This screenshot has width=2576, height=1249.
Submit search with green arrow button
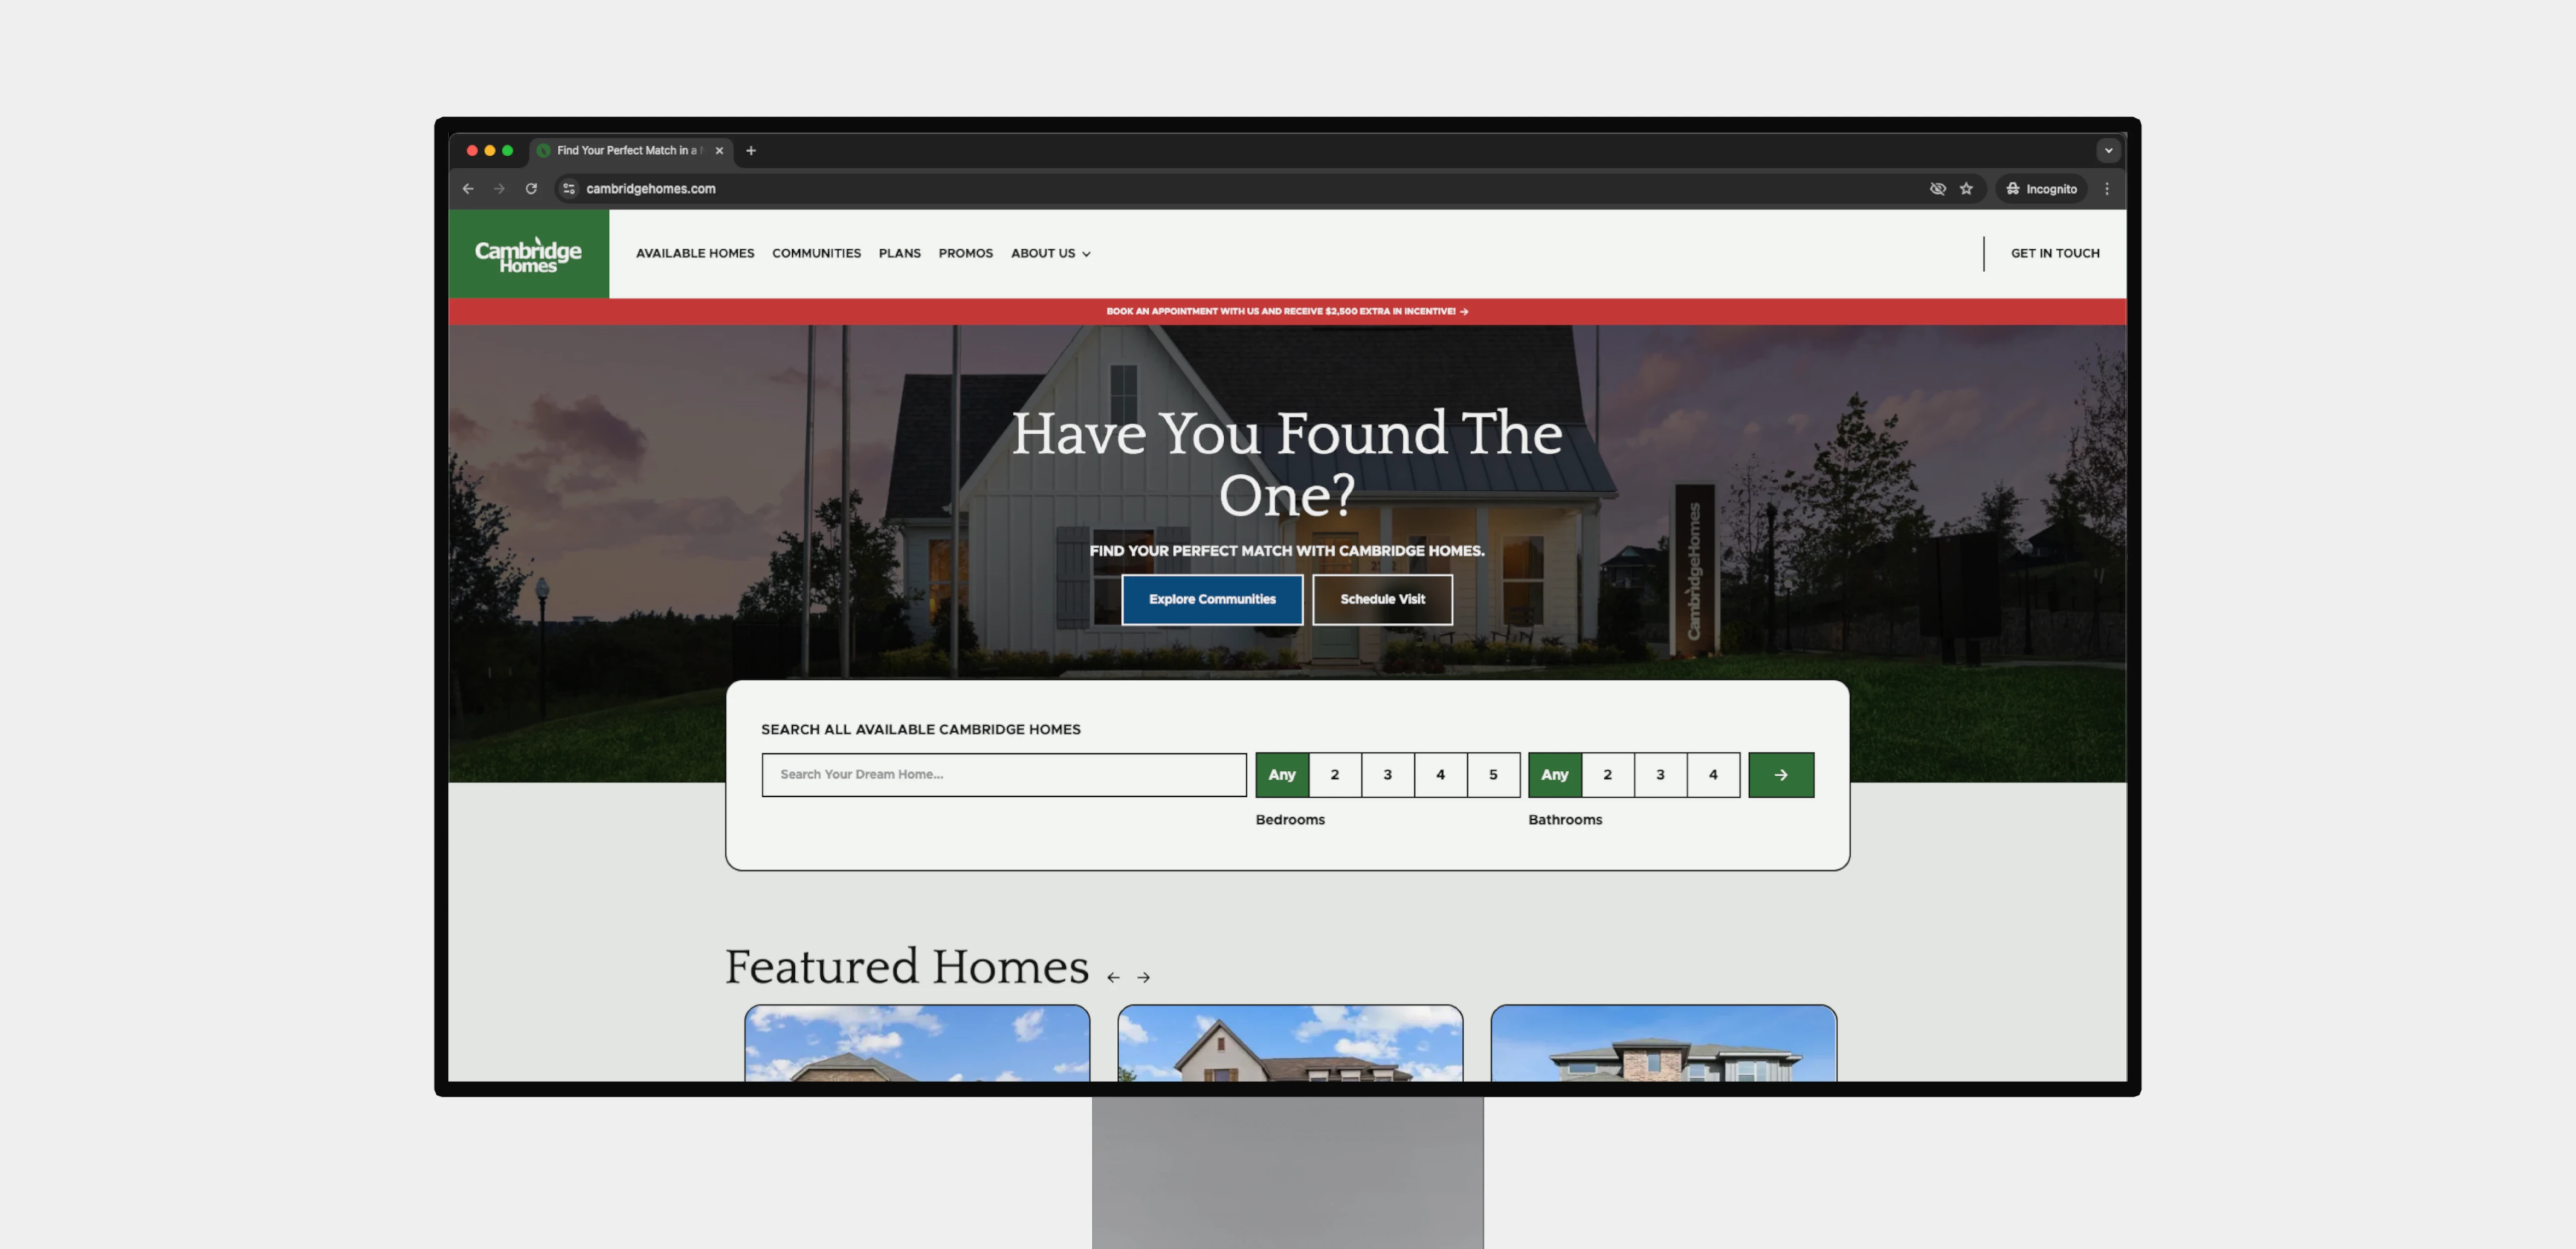[1780, 774]
